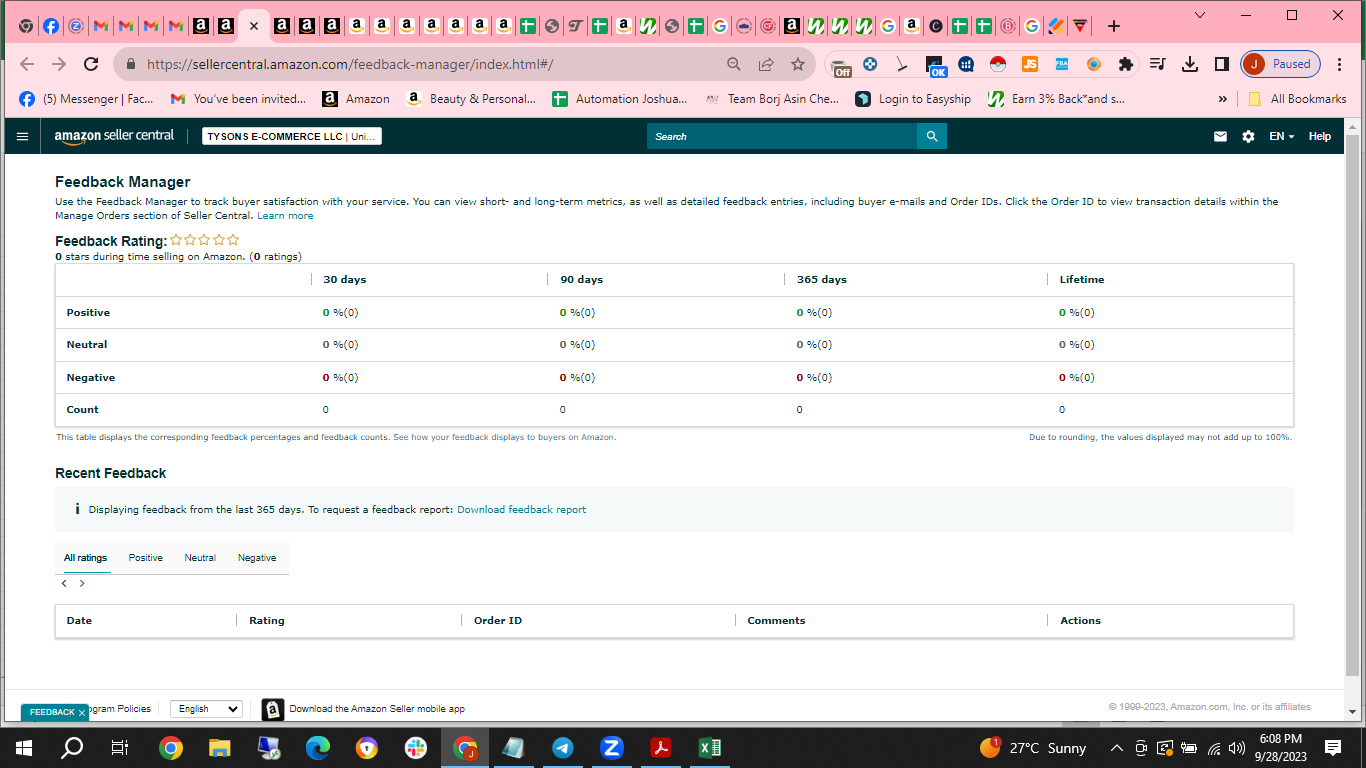The width and height of the screenshot is (1366, 768).
Task: Toggle the Chrome side panel
Action: [x=1222, y=64]
